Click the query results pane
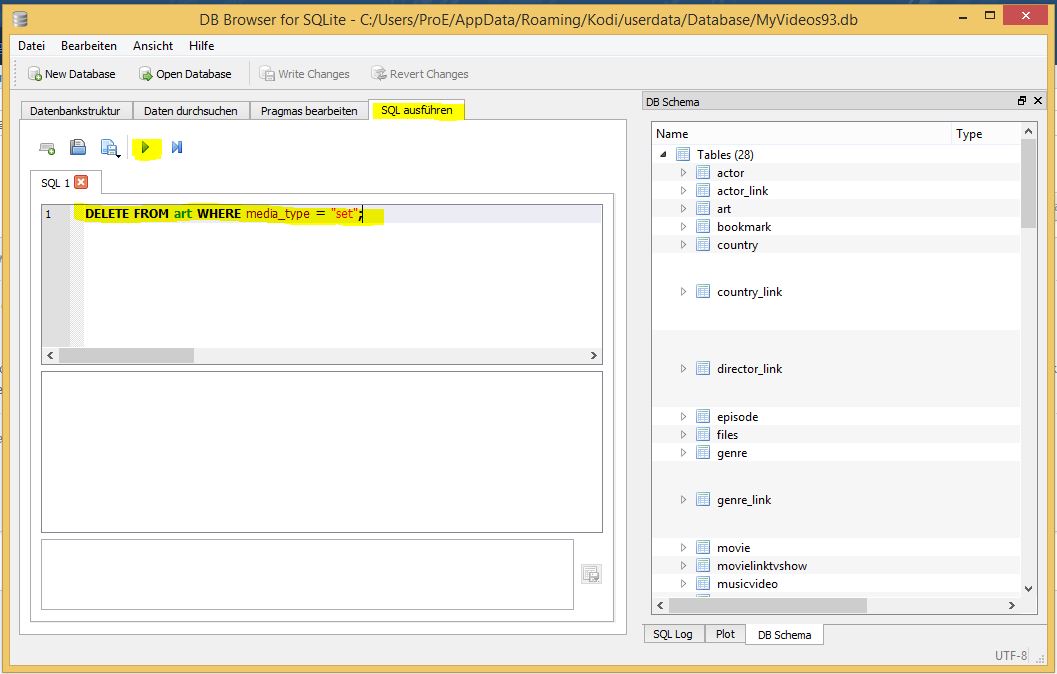This screenshot has height=674, width=1057. 322,452
